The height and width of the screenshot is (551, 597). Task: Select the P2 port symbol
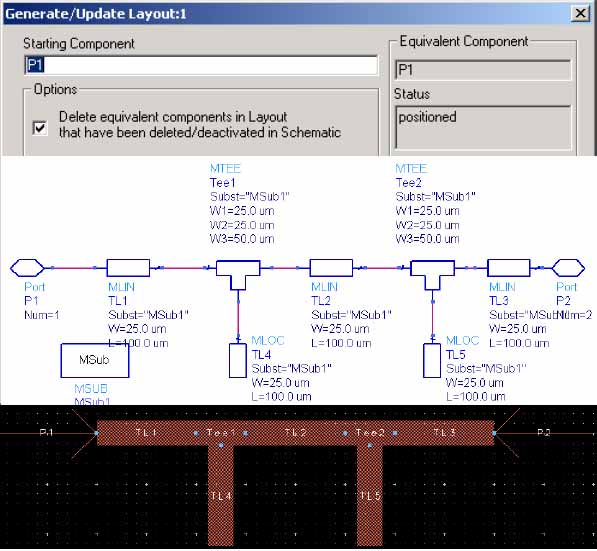(x=568, y=268)
